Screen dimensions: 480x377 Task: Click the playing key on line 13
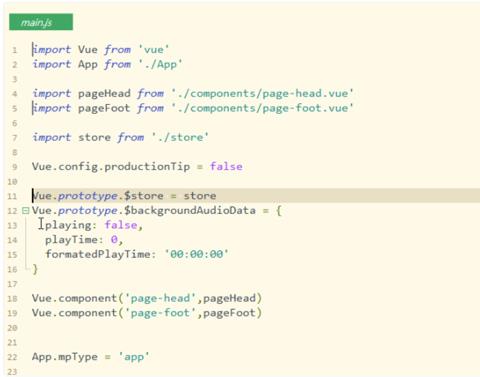click(68, 225)
